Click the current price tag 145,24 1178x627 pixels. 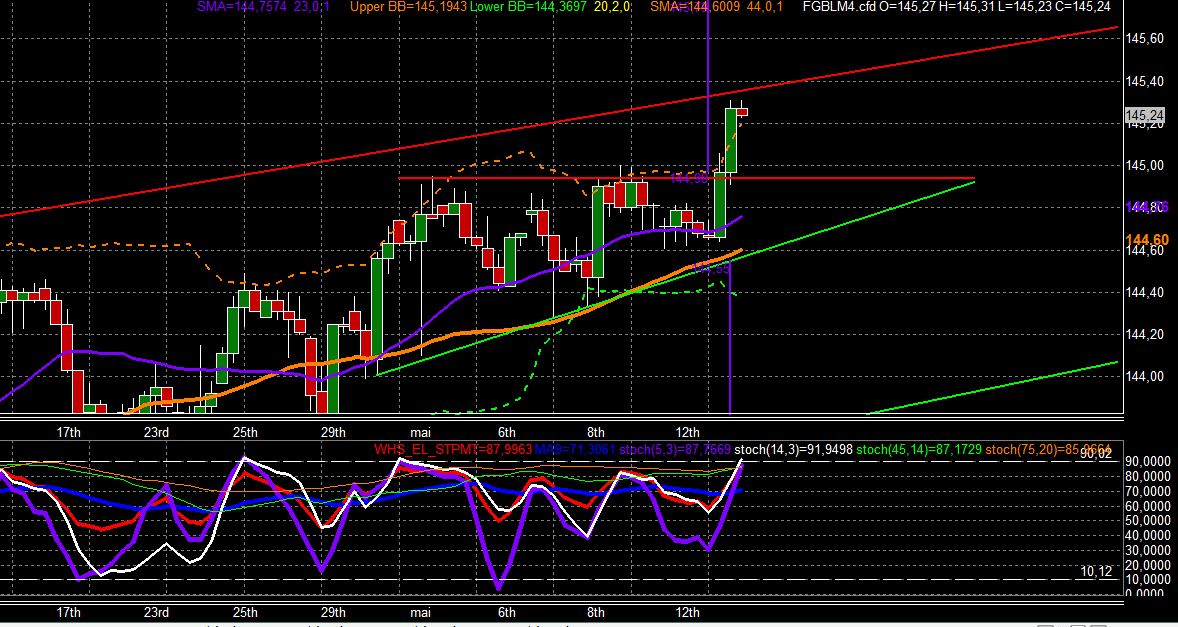tap(1145, 115)
